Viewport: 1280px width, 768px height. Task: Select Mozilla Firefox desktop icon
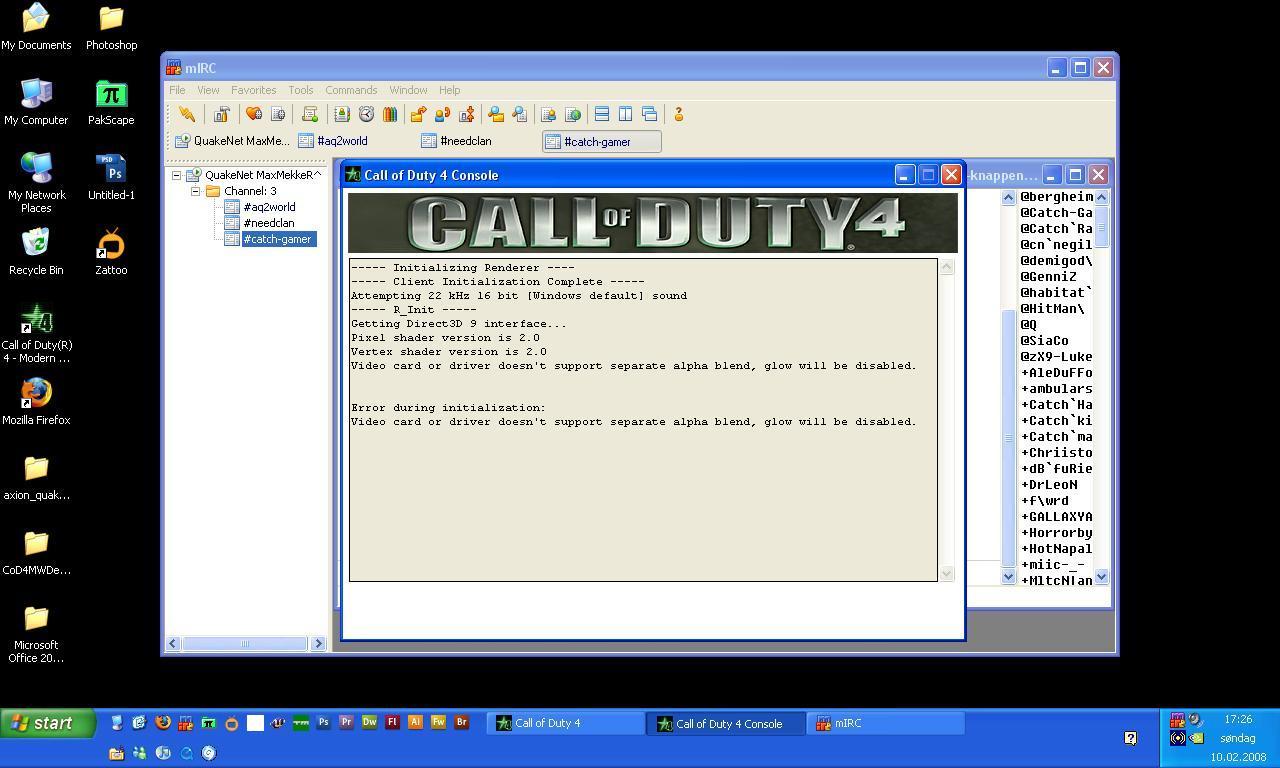point(36,402)
